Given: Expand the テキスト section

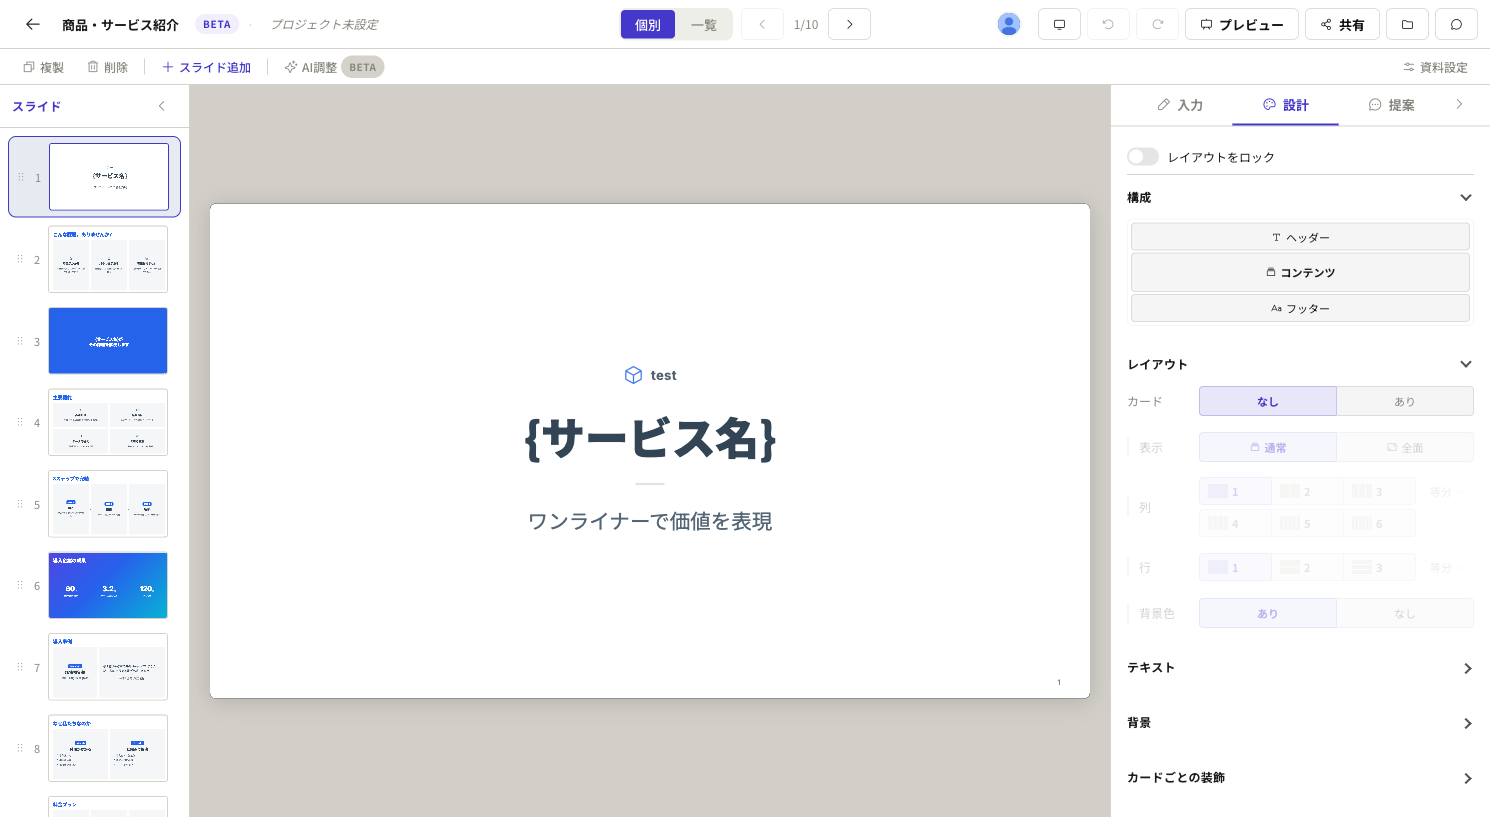Looking at the screenshot, I should [x=1467, y=668].
